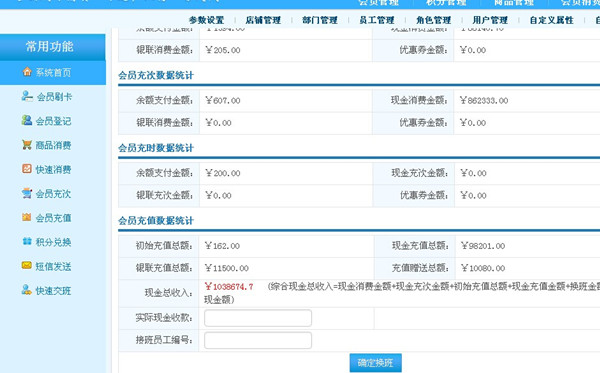Click the 快速消费 quick consume icon
The width and height of the screenshot is (600, 373).
(x=27, y=169)
